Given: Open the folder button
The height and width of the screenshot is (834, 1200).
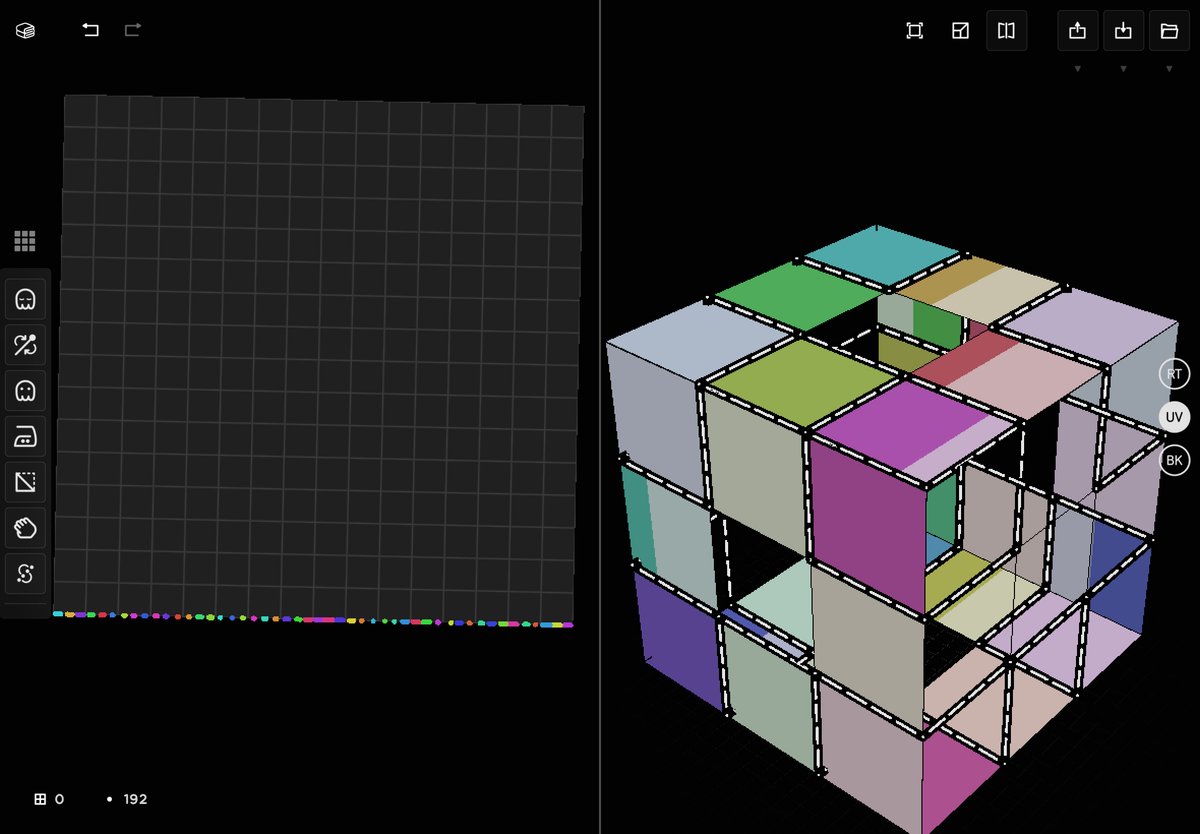Looking at the screenshot, I should (1169, 31).
